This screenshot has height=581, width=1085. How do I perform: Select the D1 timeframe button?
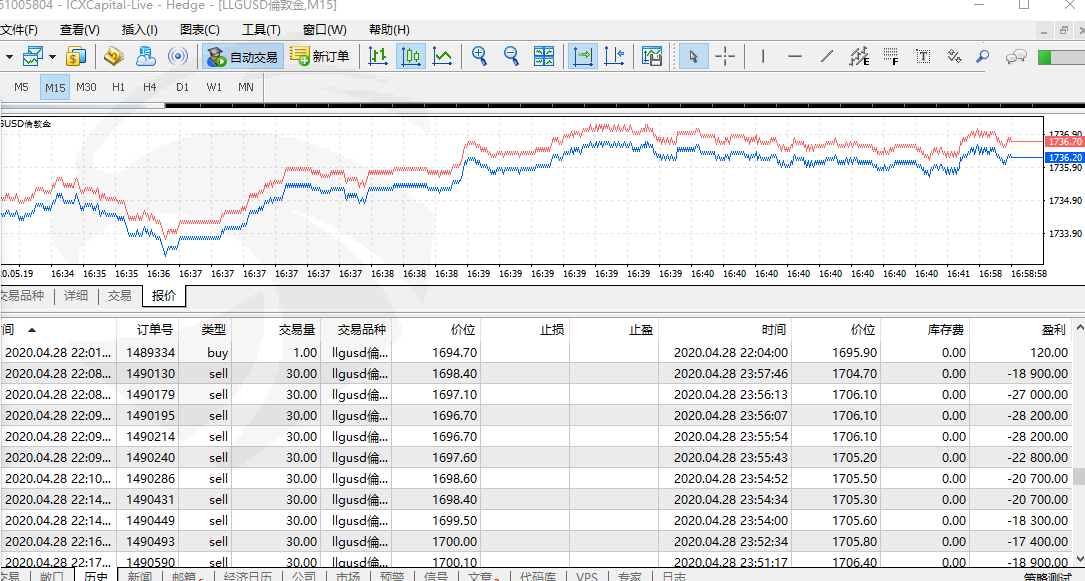182,87
